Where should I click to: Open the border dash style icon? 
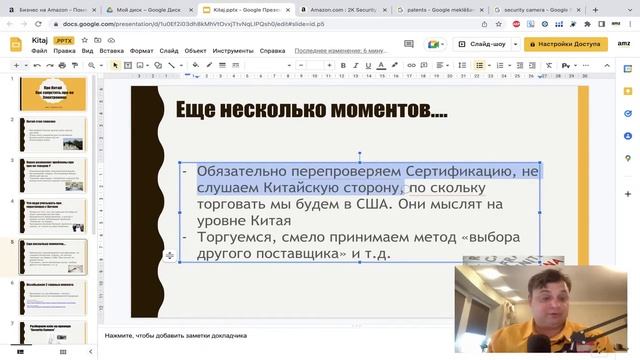236,65
